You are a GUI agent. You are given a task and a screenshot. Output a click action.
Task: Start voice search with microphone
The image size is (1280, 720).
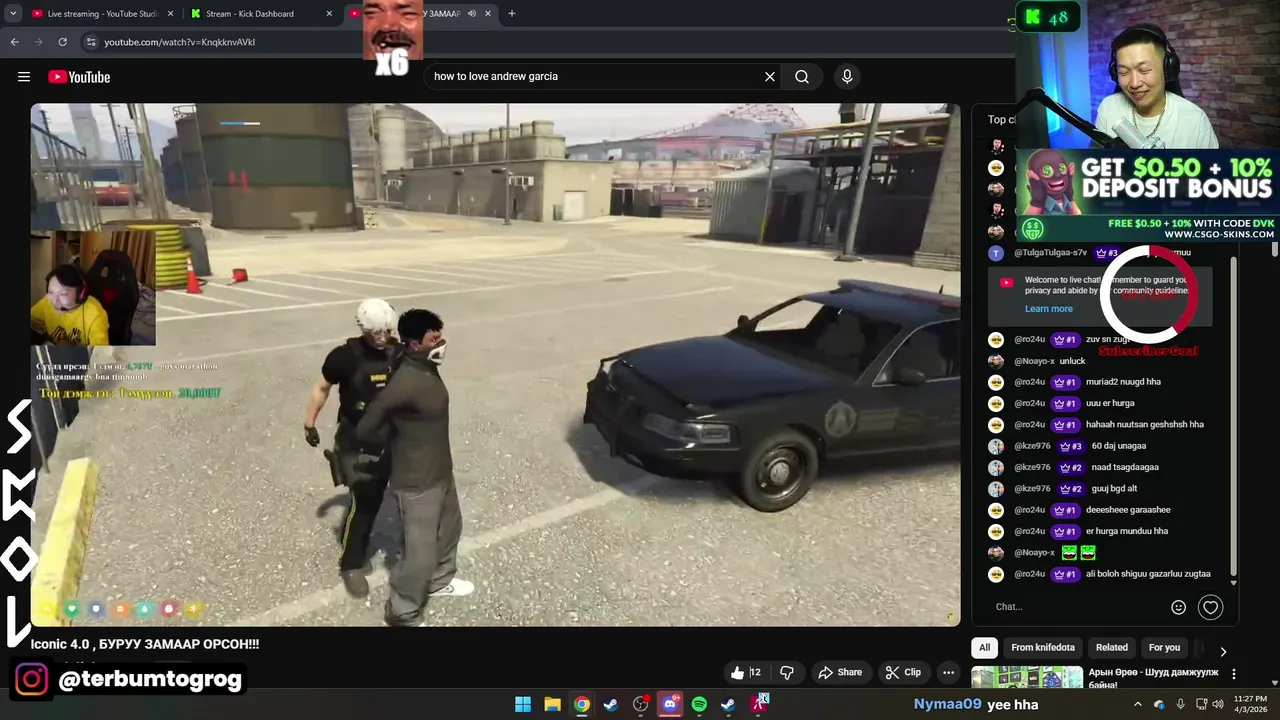847,76
